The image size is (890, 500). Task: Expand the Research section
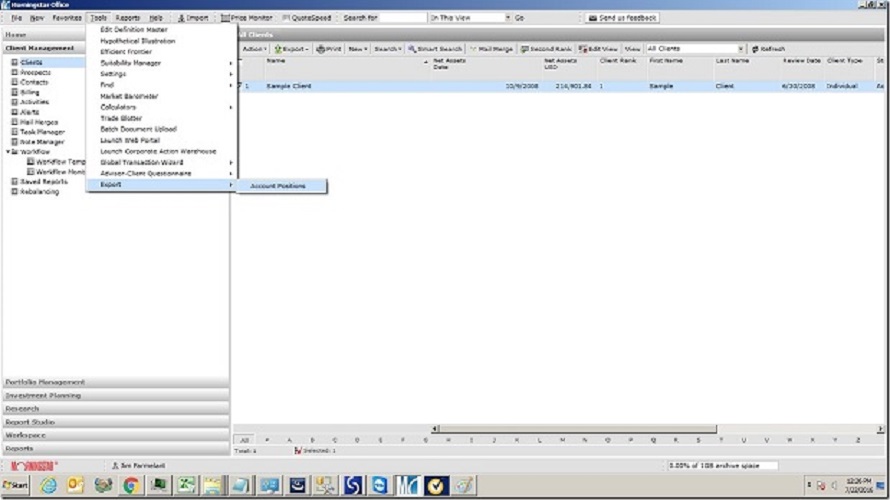[x=116, y=409]
